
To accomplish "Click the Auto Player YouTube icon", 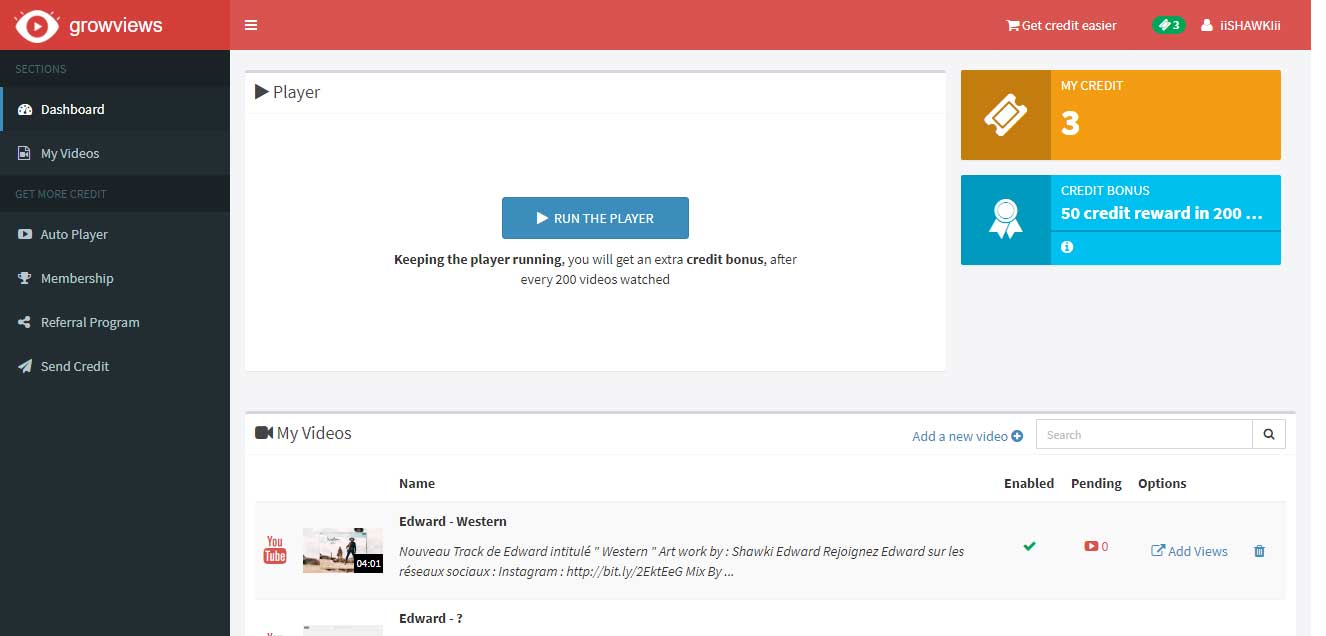I will click(25, 234).
